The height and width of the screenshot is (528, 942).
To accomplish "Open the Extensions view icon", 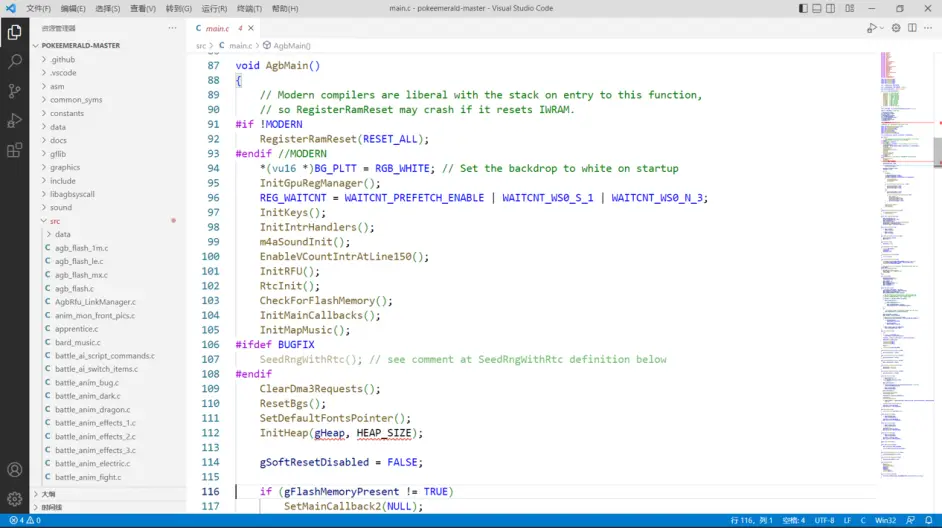I will (x=14, y=150).
